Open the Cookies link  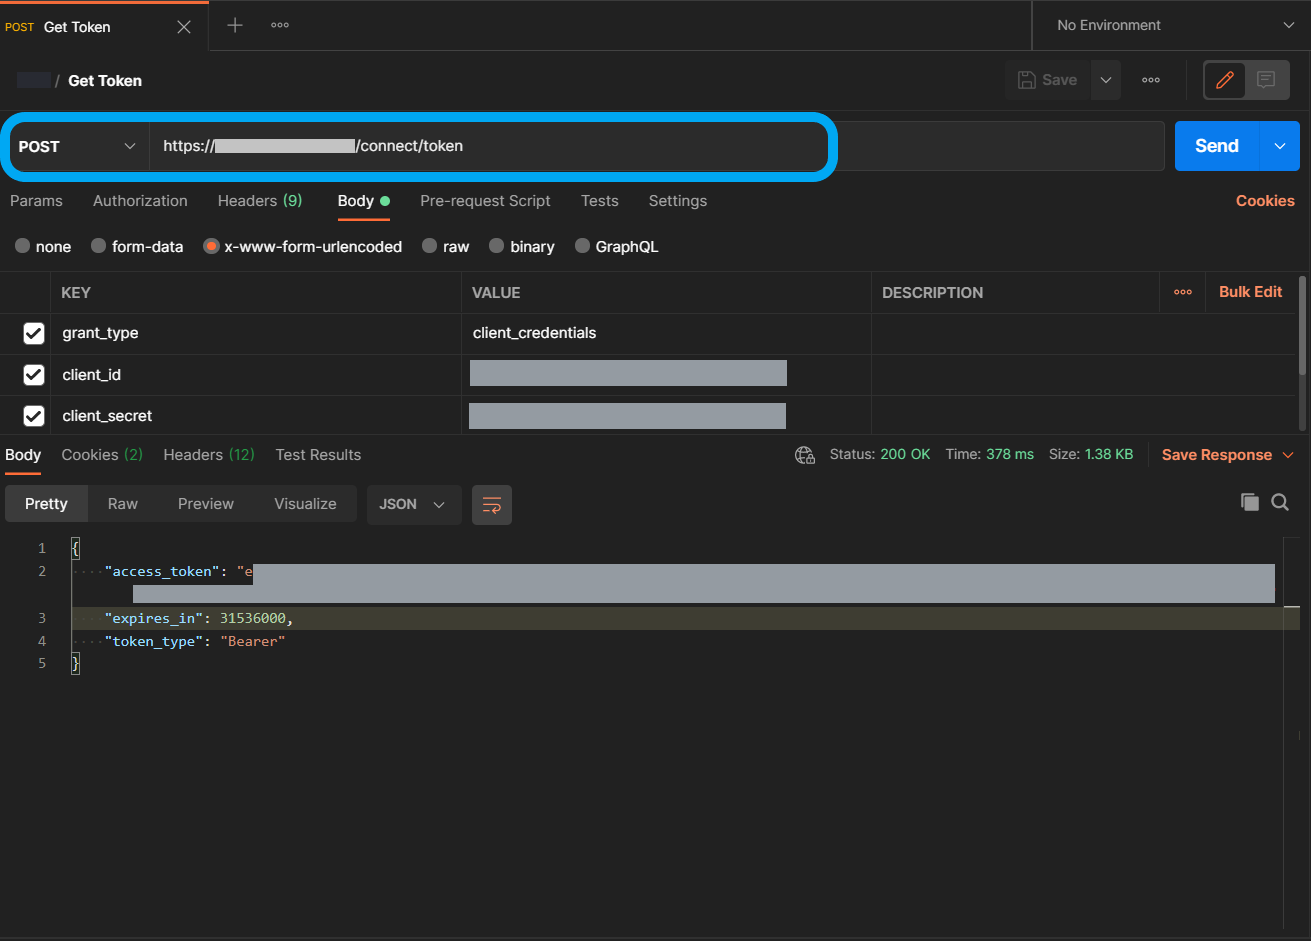(1265, 201)
